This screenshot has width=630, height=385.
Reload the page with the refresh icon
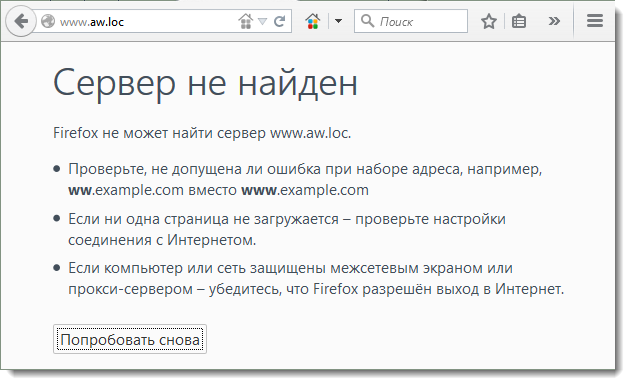(x=280, y=21)
